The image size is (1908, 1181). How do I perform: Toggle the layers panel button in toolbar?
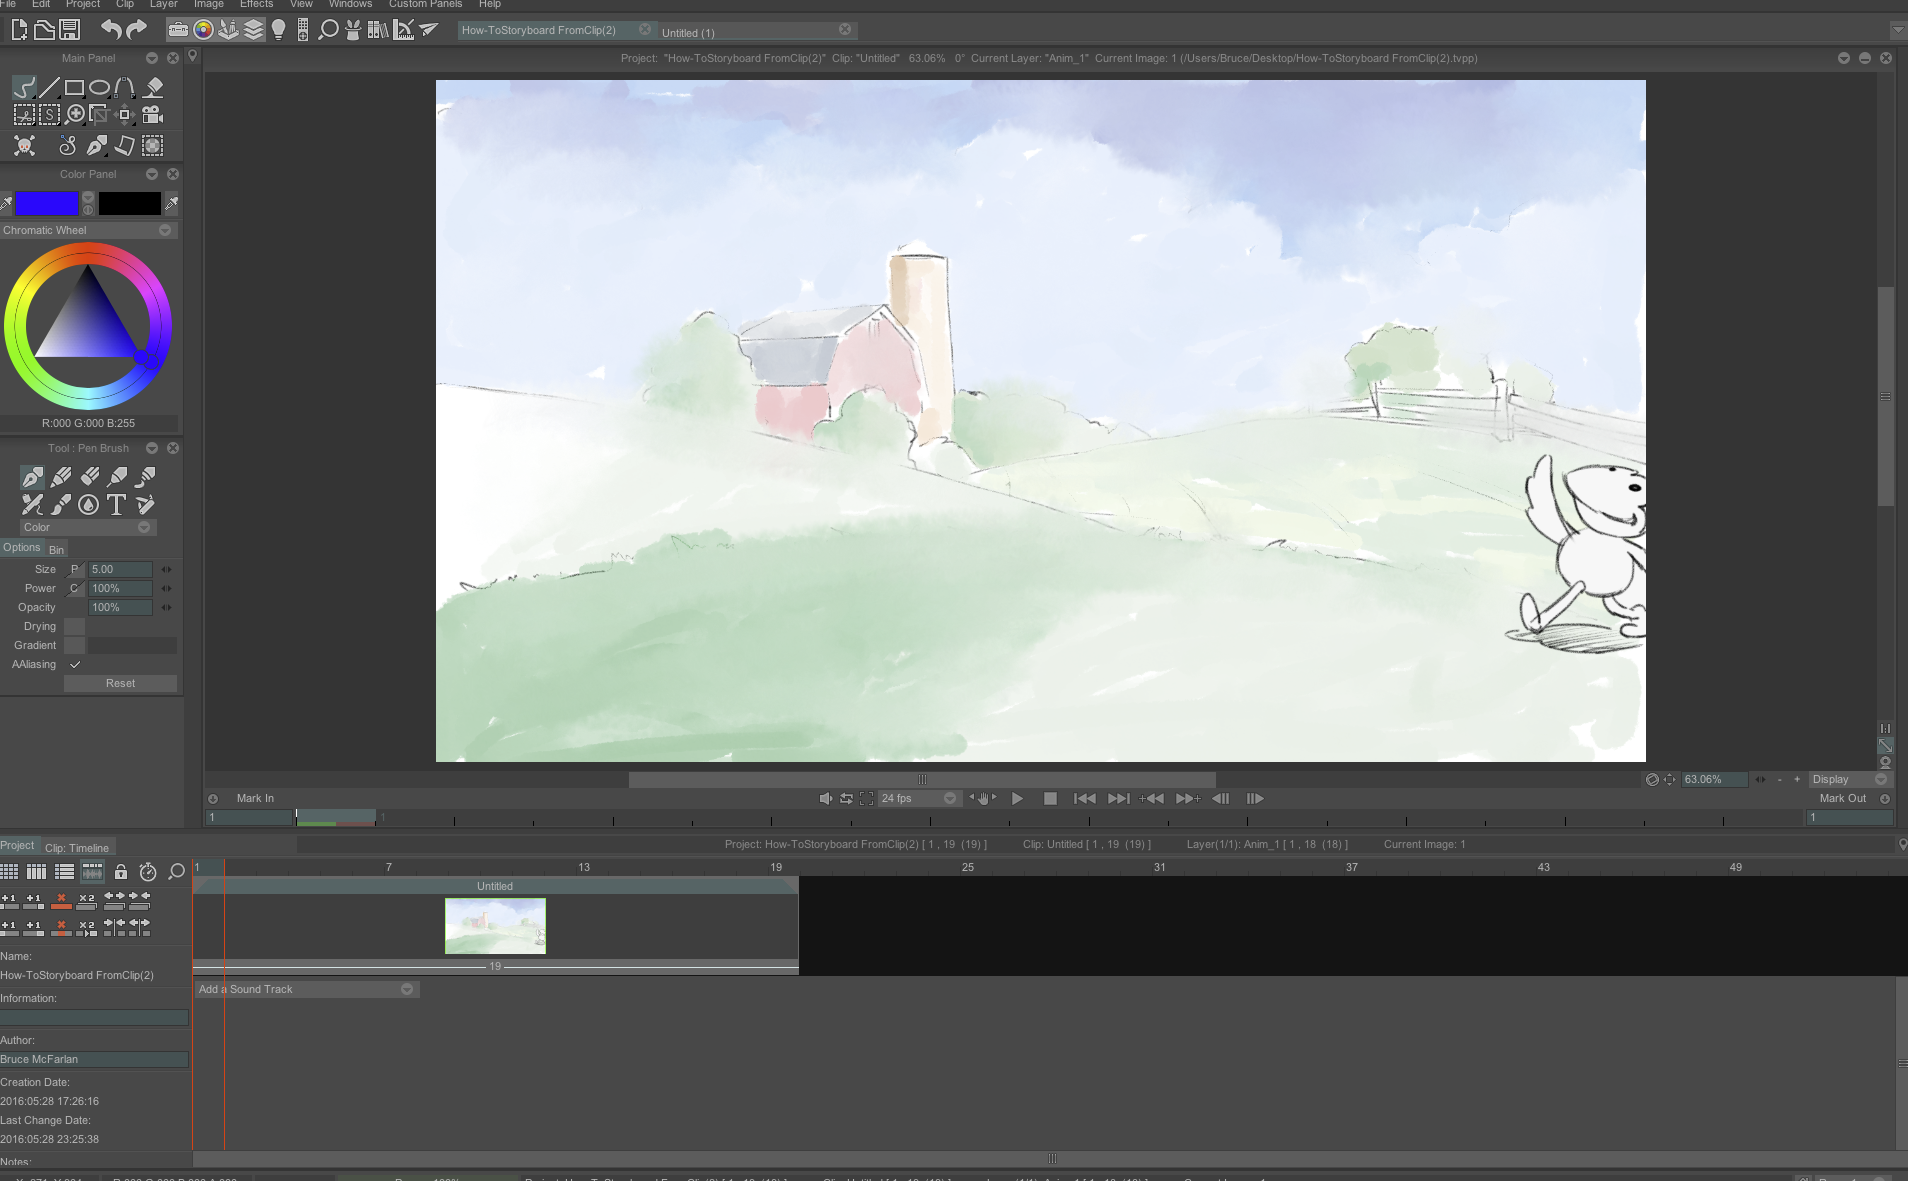coord(254,30)
